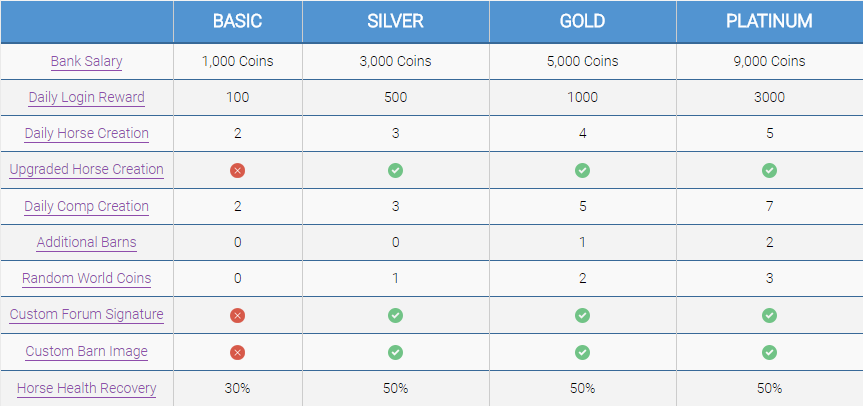This screenshot has width=863, height=406.
Task: Click the red X for Basic Custom Barn Image
Action: tap(237, 352)
